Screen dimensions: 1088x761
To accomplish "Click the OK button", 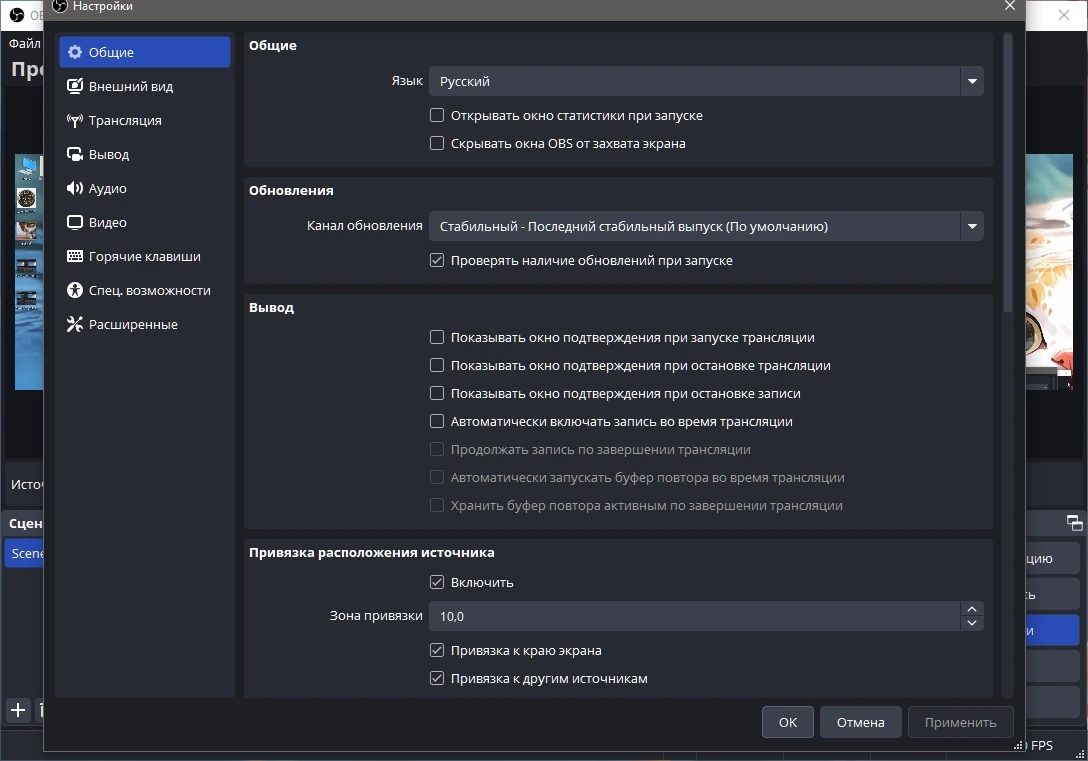I will pyautogui.click(x=788, y=722).
